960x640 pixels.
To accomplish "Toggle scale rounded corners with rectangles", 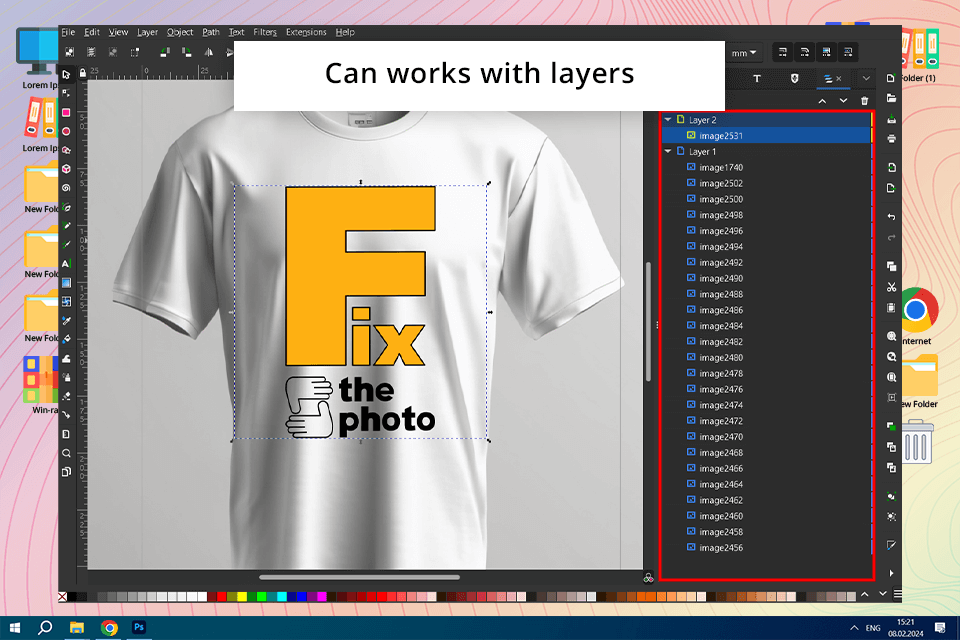I will pyautogui.click(x=804, y=52).
